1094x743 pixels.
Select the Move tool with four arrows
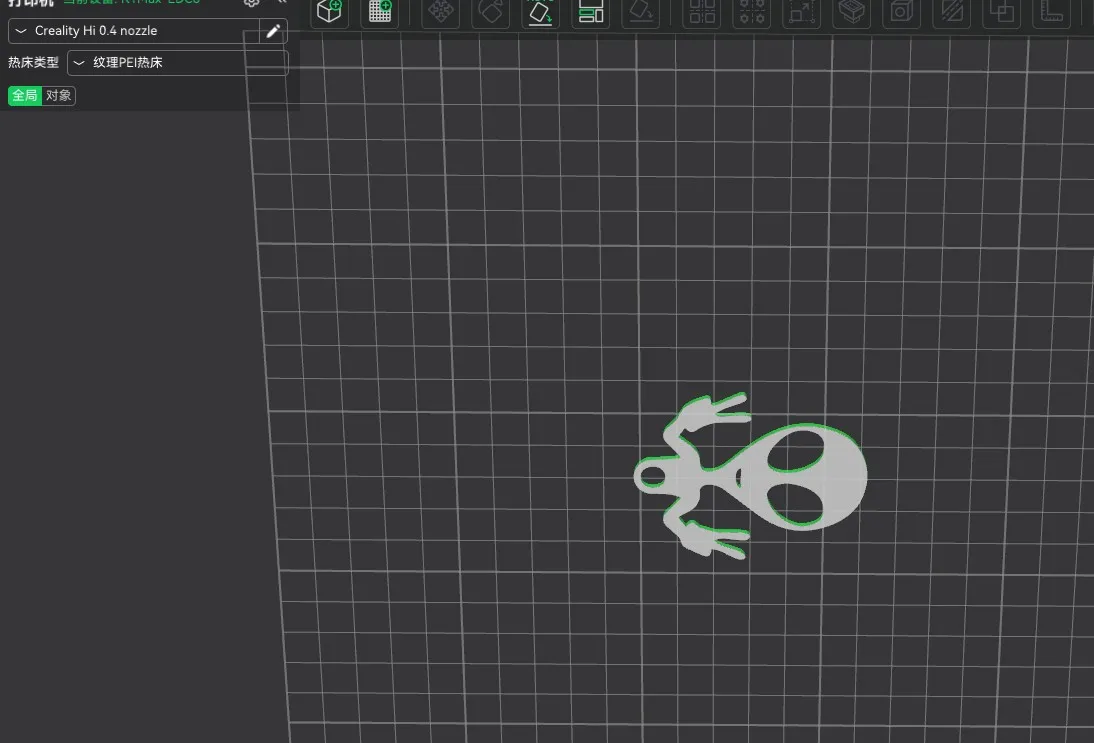[440, 11]
